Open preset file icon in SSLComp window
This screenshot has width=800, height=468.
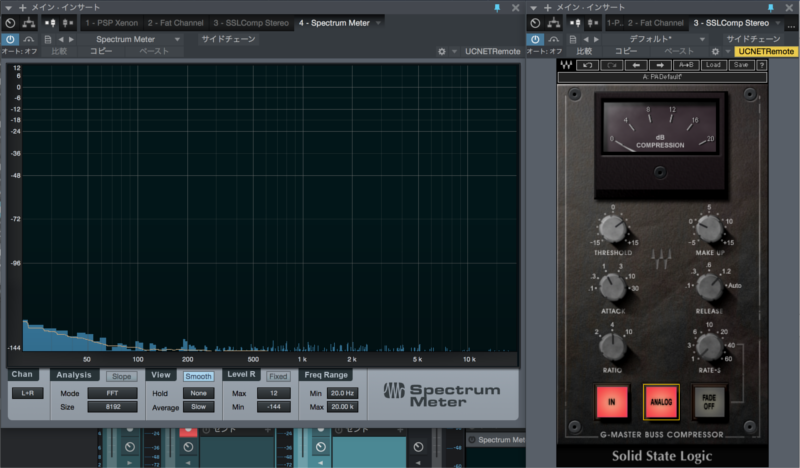(572, 39)
